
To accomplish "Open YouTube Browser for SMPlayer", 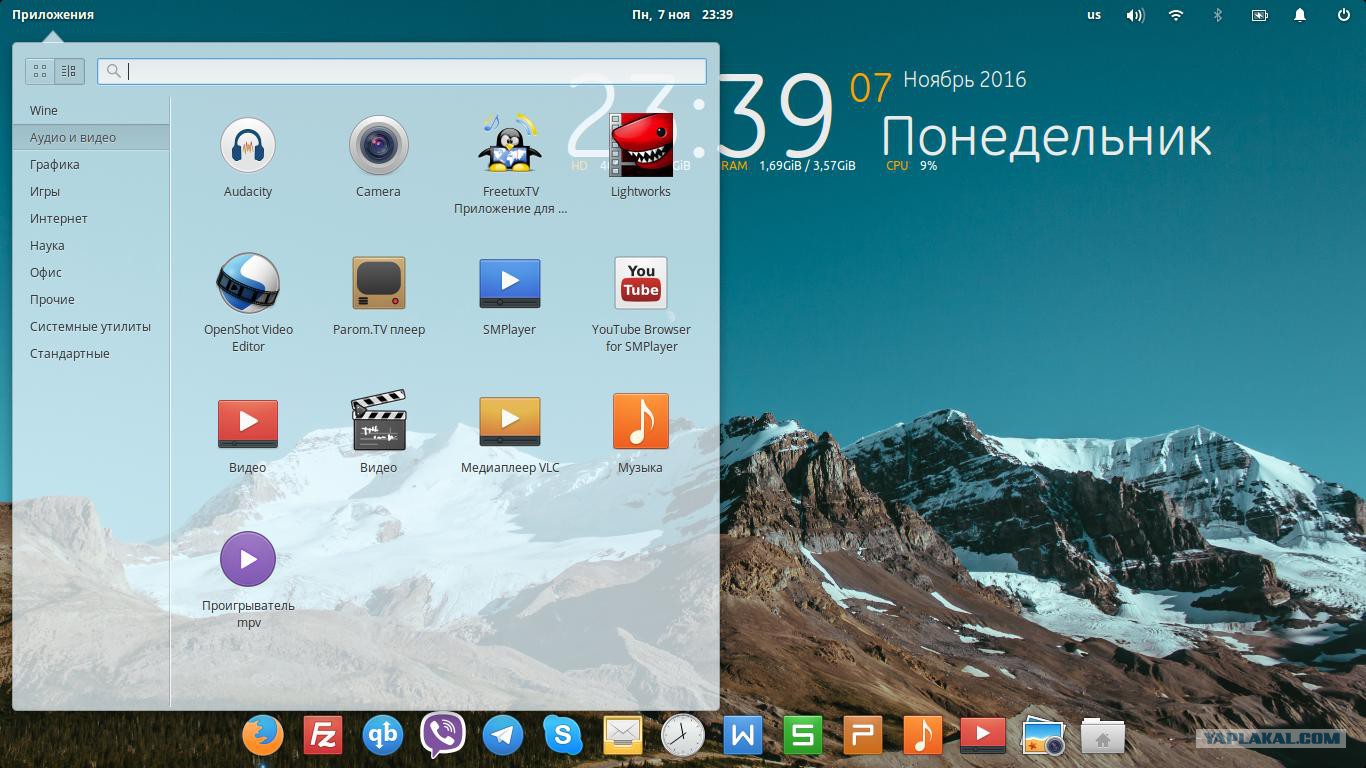I will pos(641,284).
